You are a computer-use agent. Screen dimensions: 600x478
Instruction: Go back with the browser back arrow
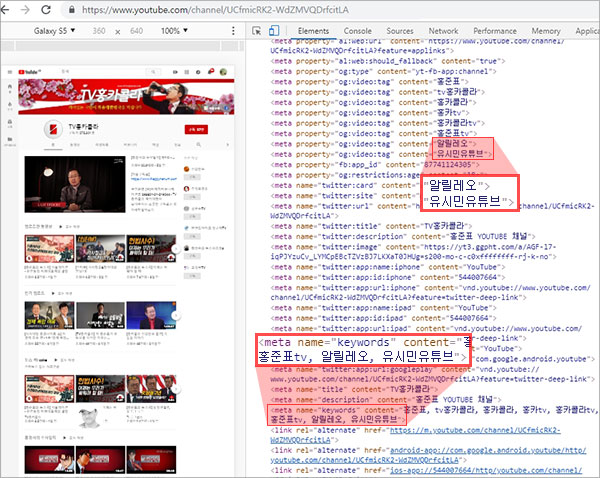click(5, 10)
